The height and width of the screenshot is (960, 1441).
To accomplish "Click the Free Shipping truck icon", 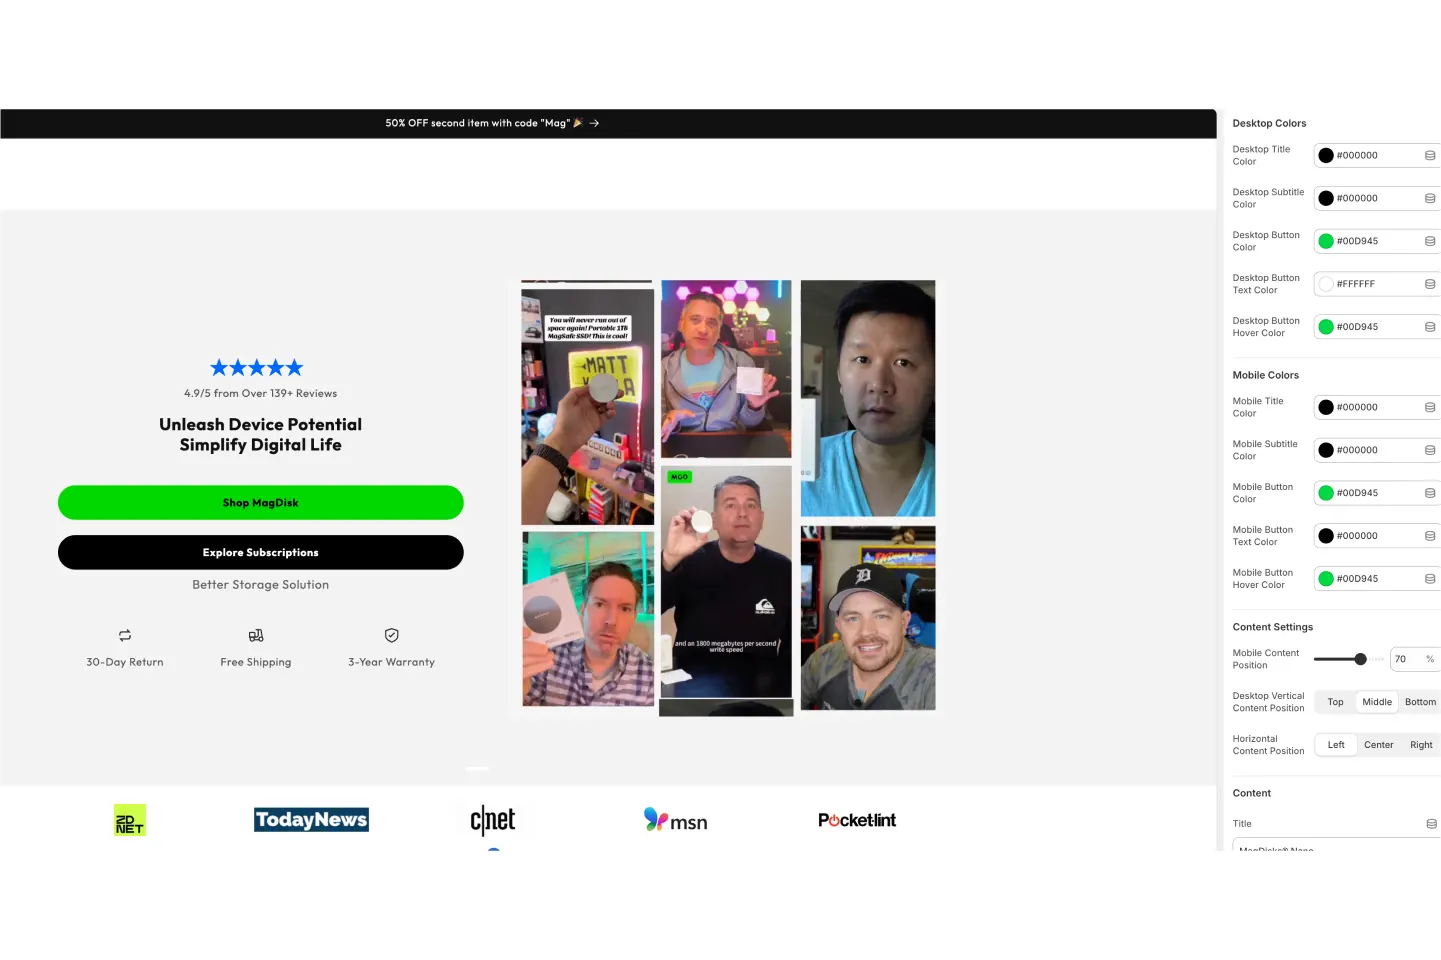I will click(256, 635).
